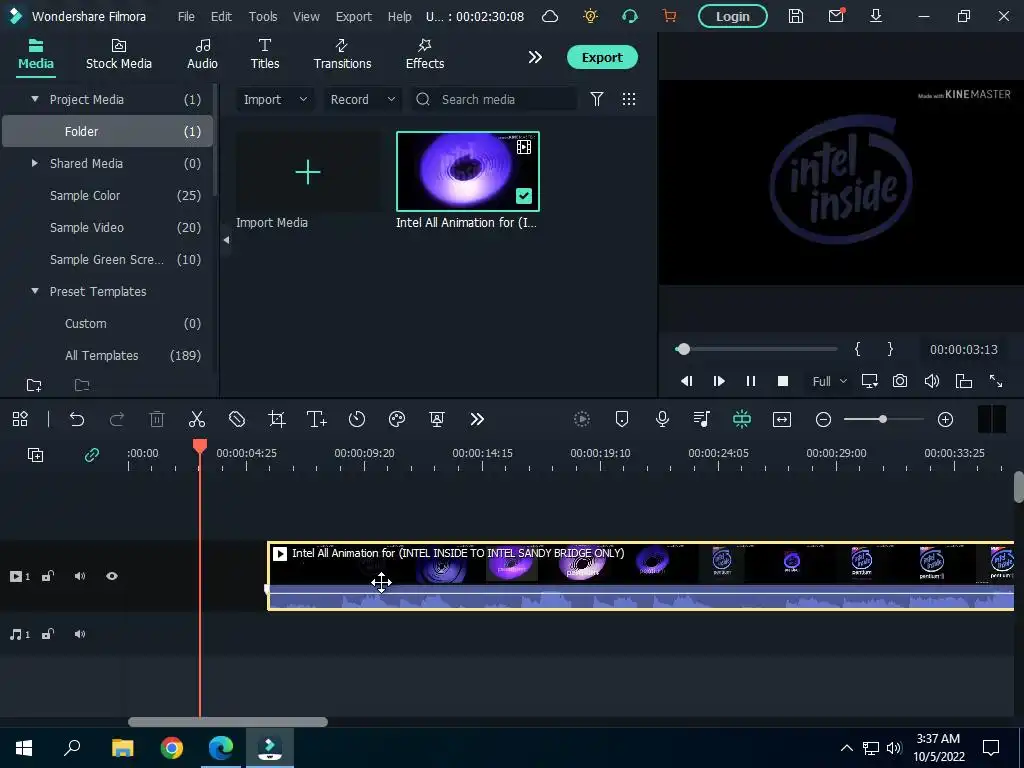Add a marker with the shield icon
The image size is (1024, 768).
(x=622, y=419)
